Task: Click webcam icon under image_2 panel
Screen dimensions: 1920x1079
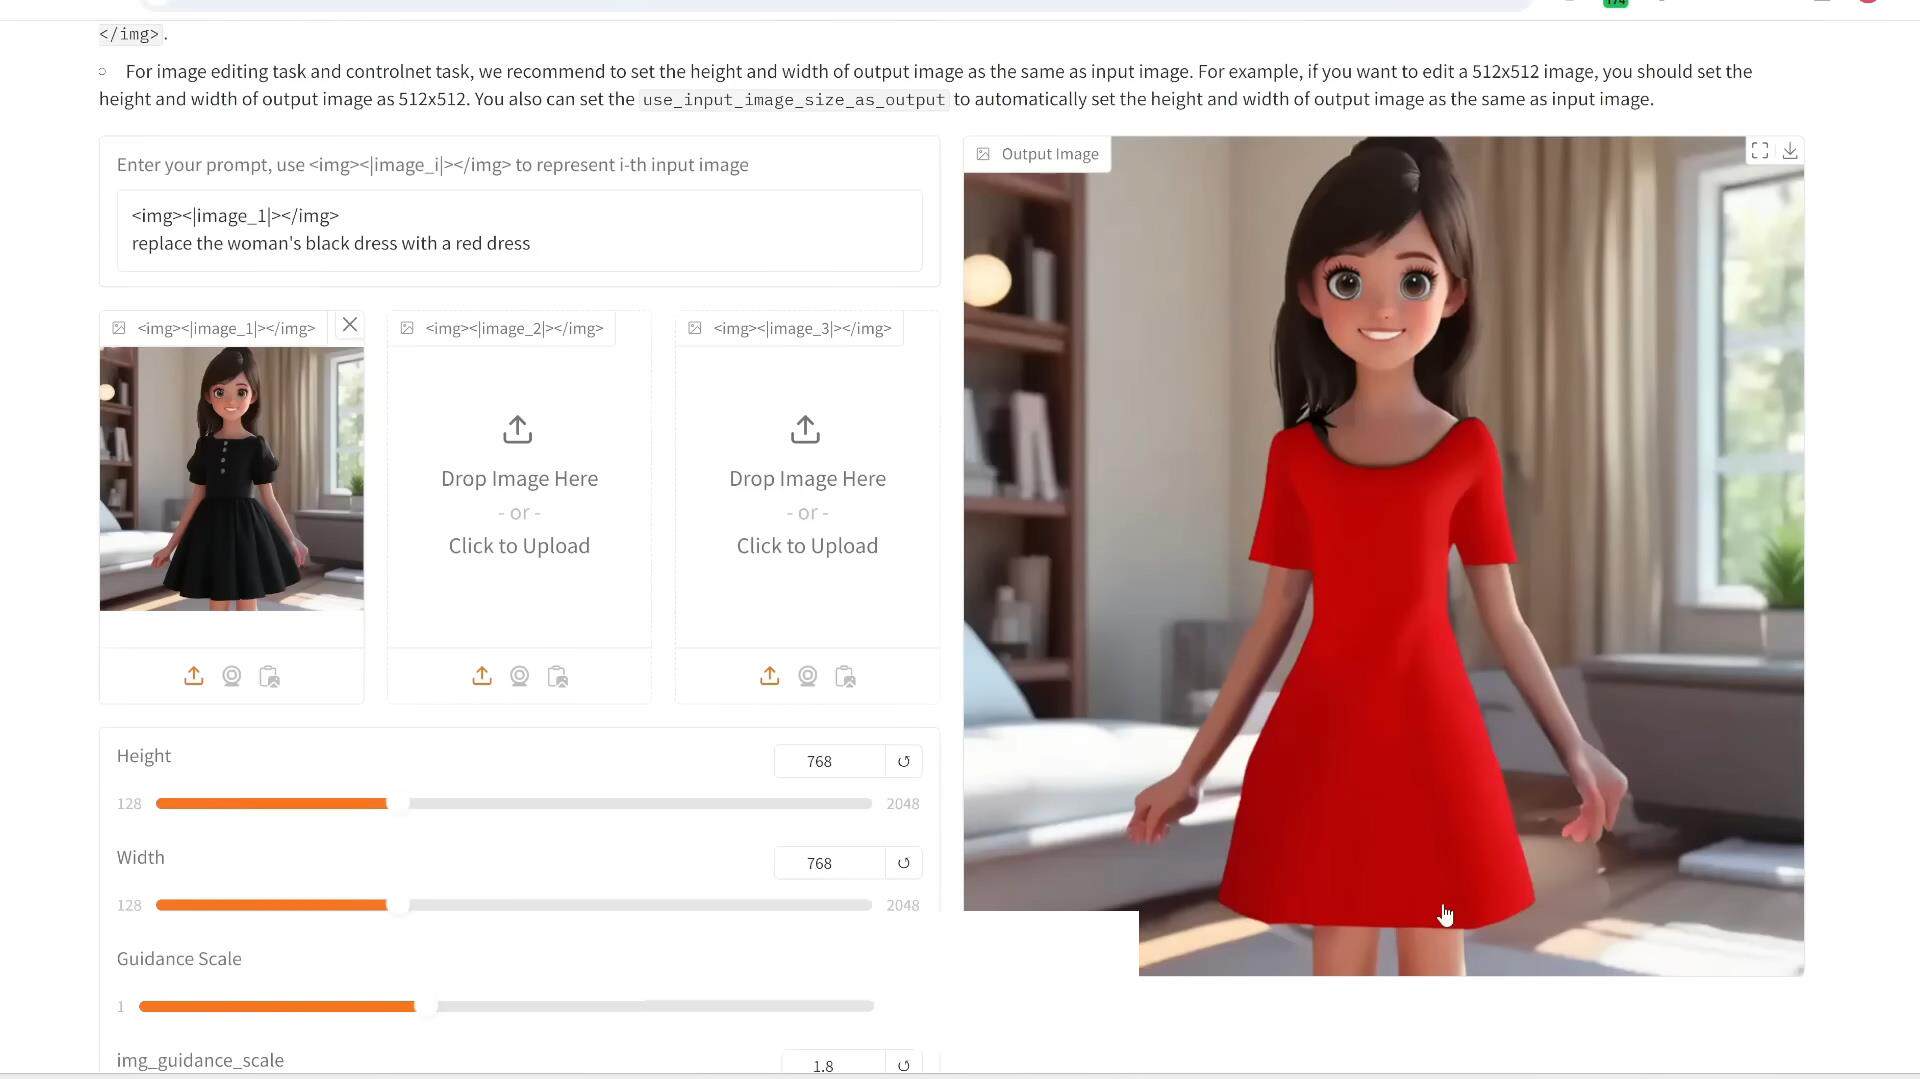Action: (520, 677)
